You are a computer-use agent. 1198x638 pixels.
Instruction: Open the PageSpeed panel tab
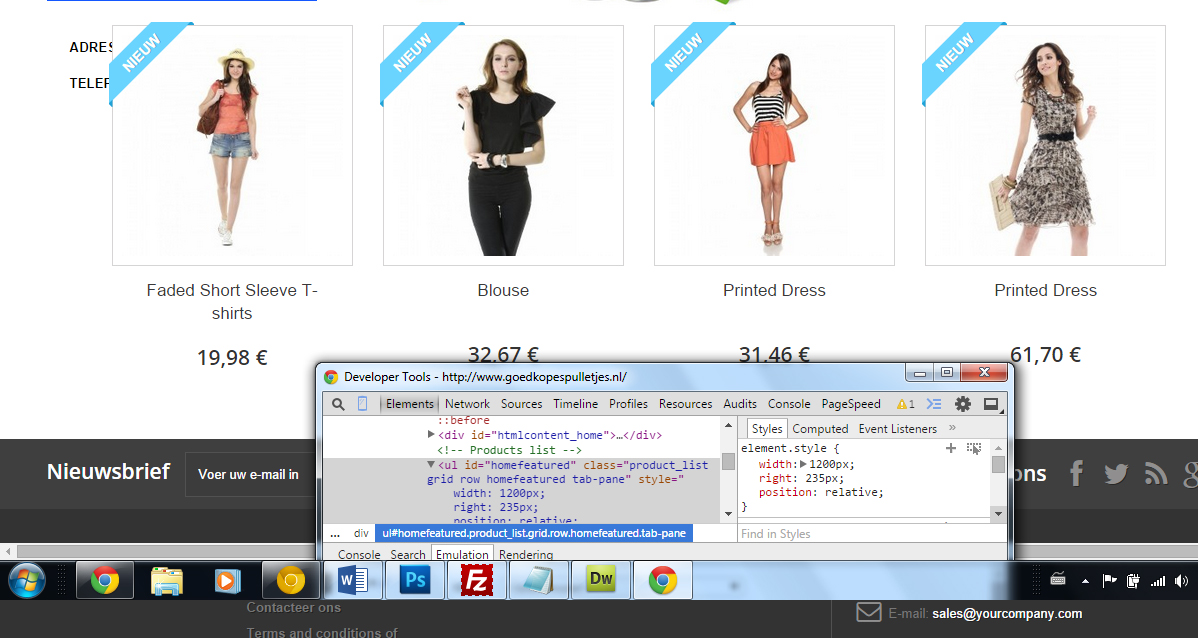[x=851, y=404]
